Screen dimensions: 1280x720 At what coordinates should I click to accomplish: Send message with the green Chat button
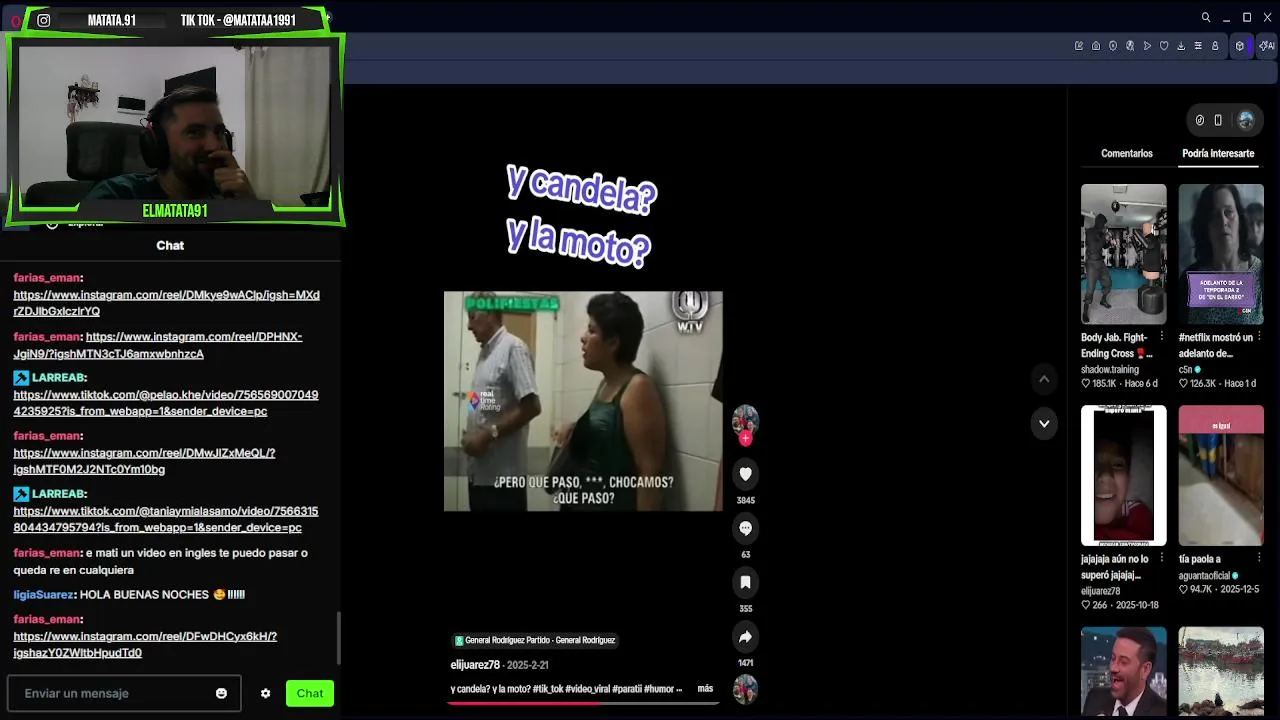pos(310,693)
